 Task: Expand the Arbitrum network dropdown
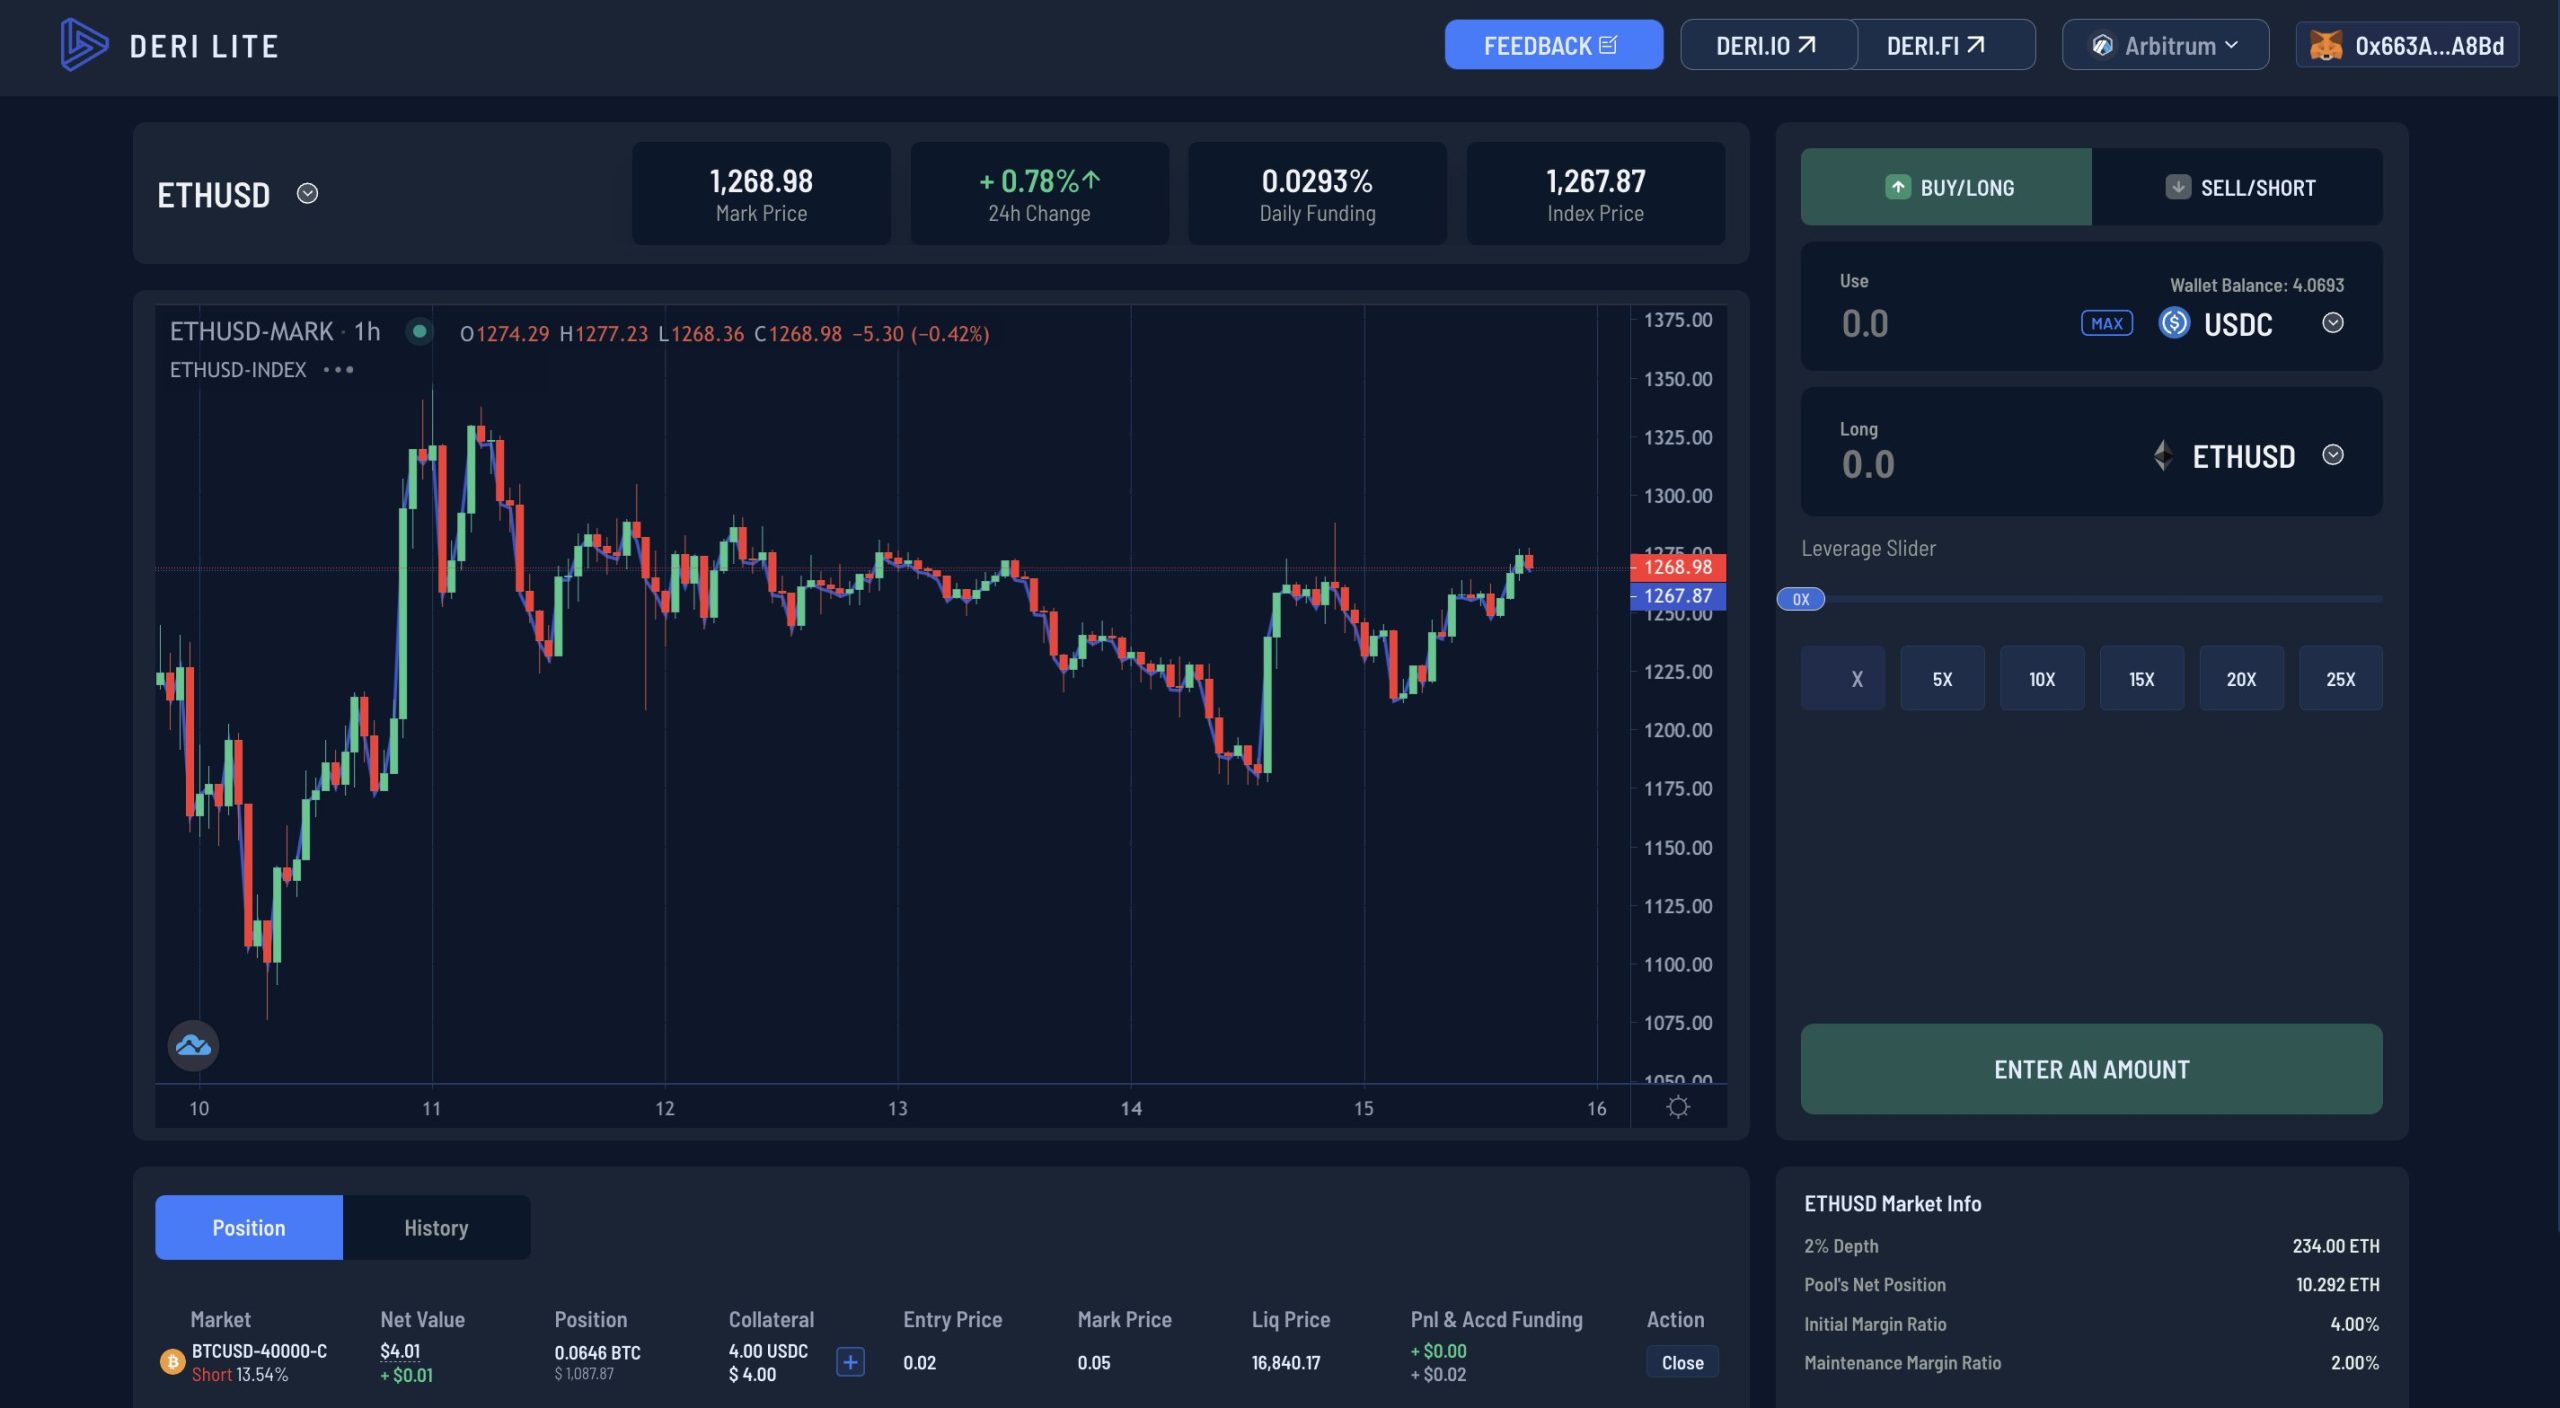[2165, 45]
